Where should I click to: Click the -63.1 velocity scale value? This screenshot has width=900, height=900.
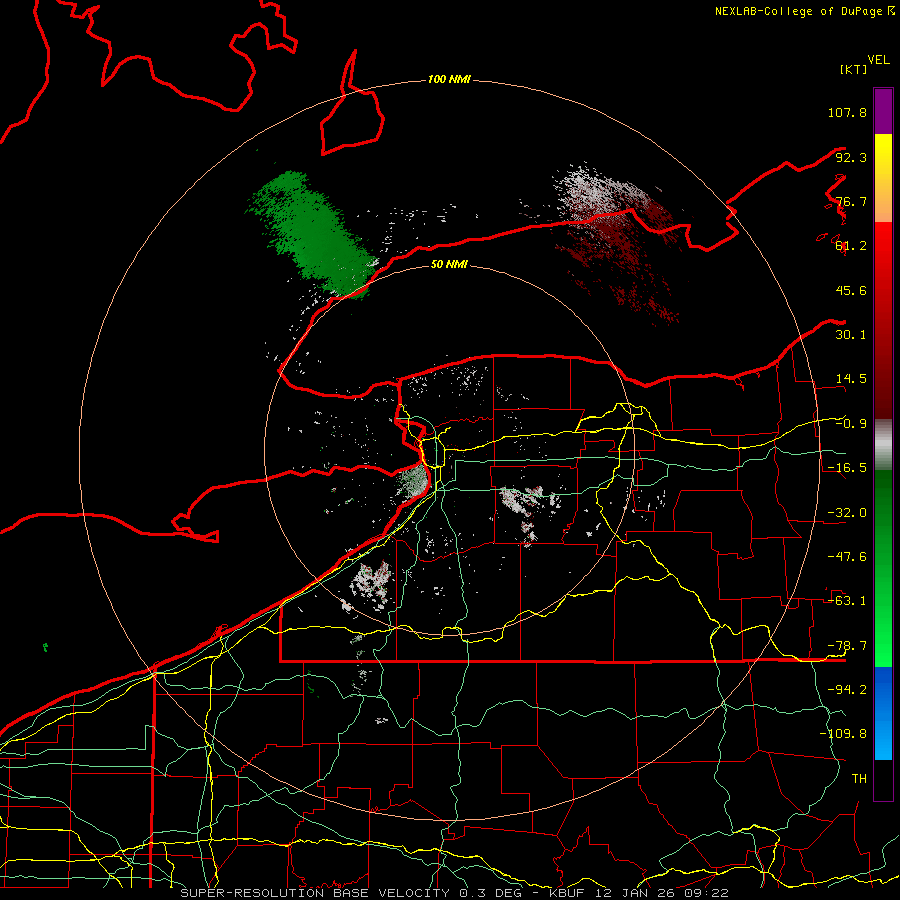(847, 601)
